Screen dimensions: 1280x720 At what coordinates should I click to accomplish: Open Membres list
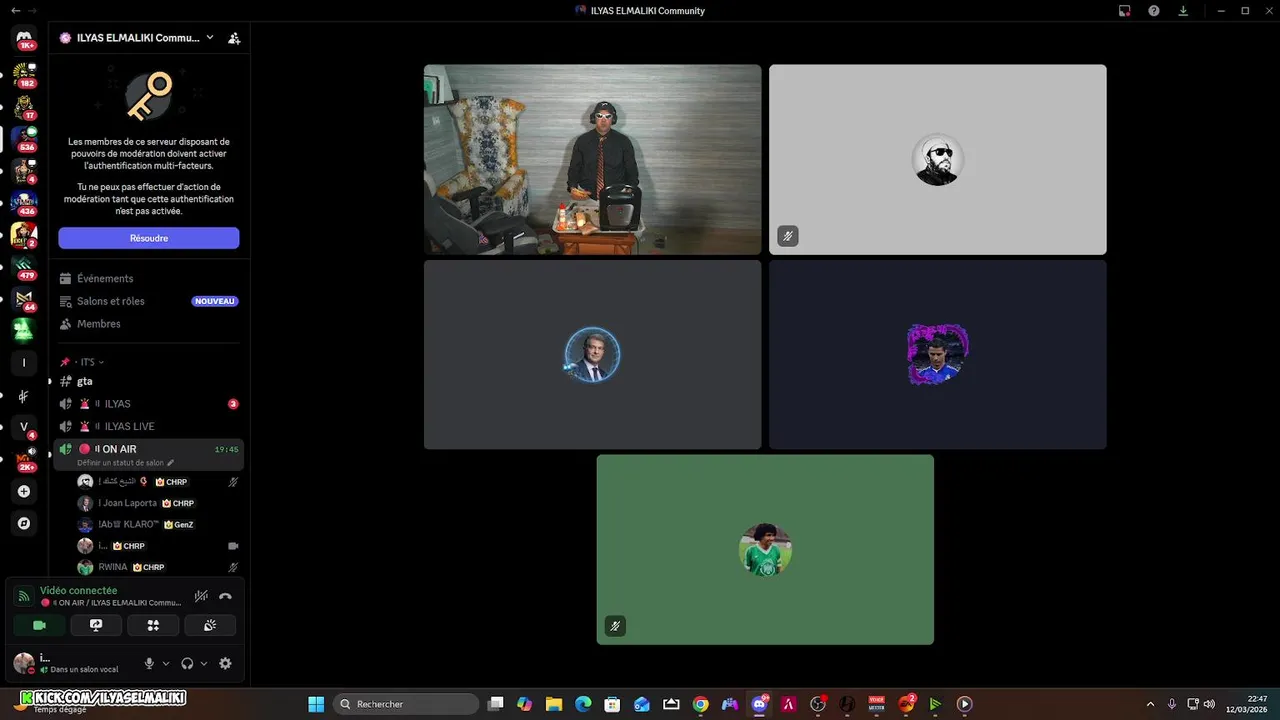pyautogui.click(x=149, y=324)
